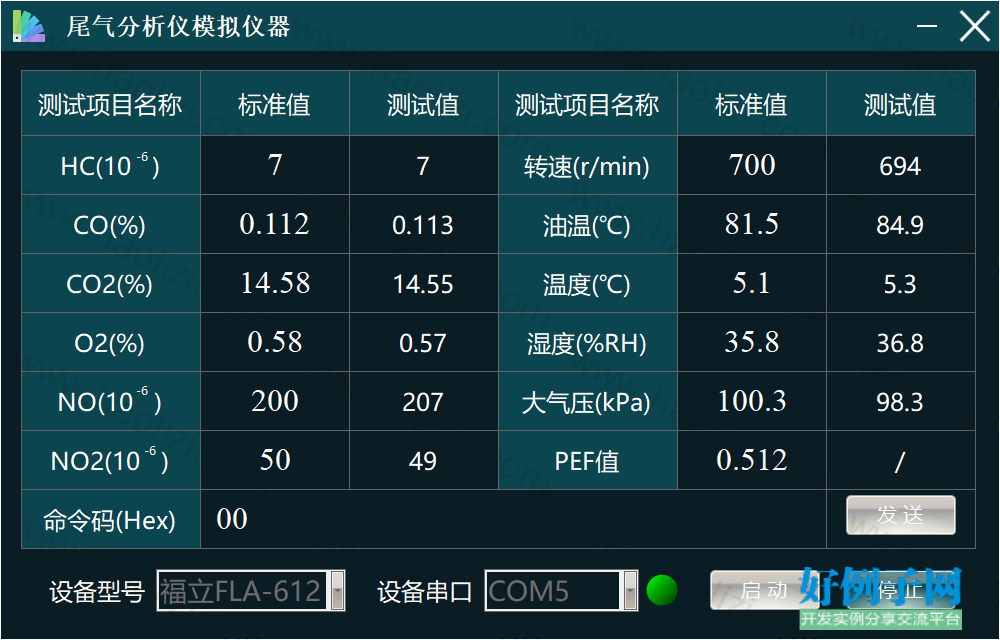Click the 温度(℃) label
The image size is (1000, 640).
pos(587,283)
